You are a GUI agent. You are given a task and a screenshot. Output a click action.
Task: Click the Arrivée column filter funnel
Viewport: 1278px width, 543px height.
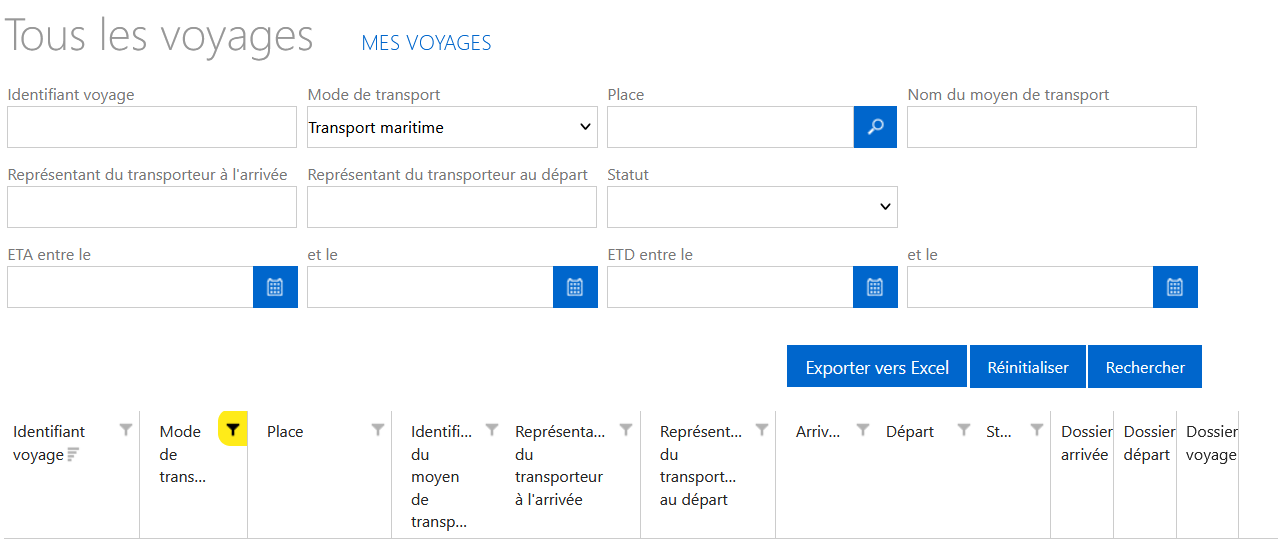863,430
